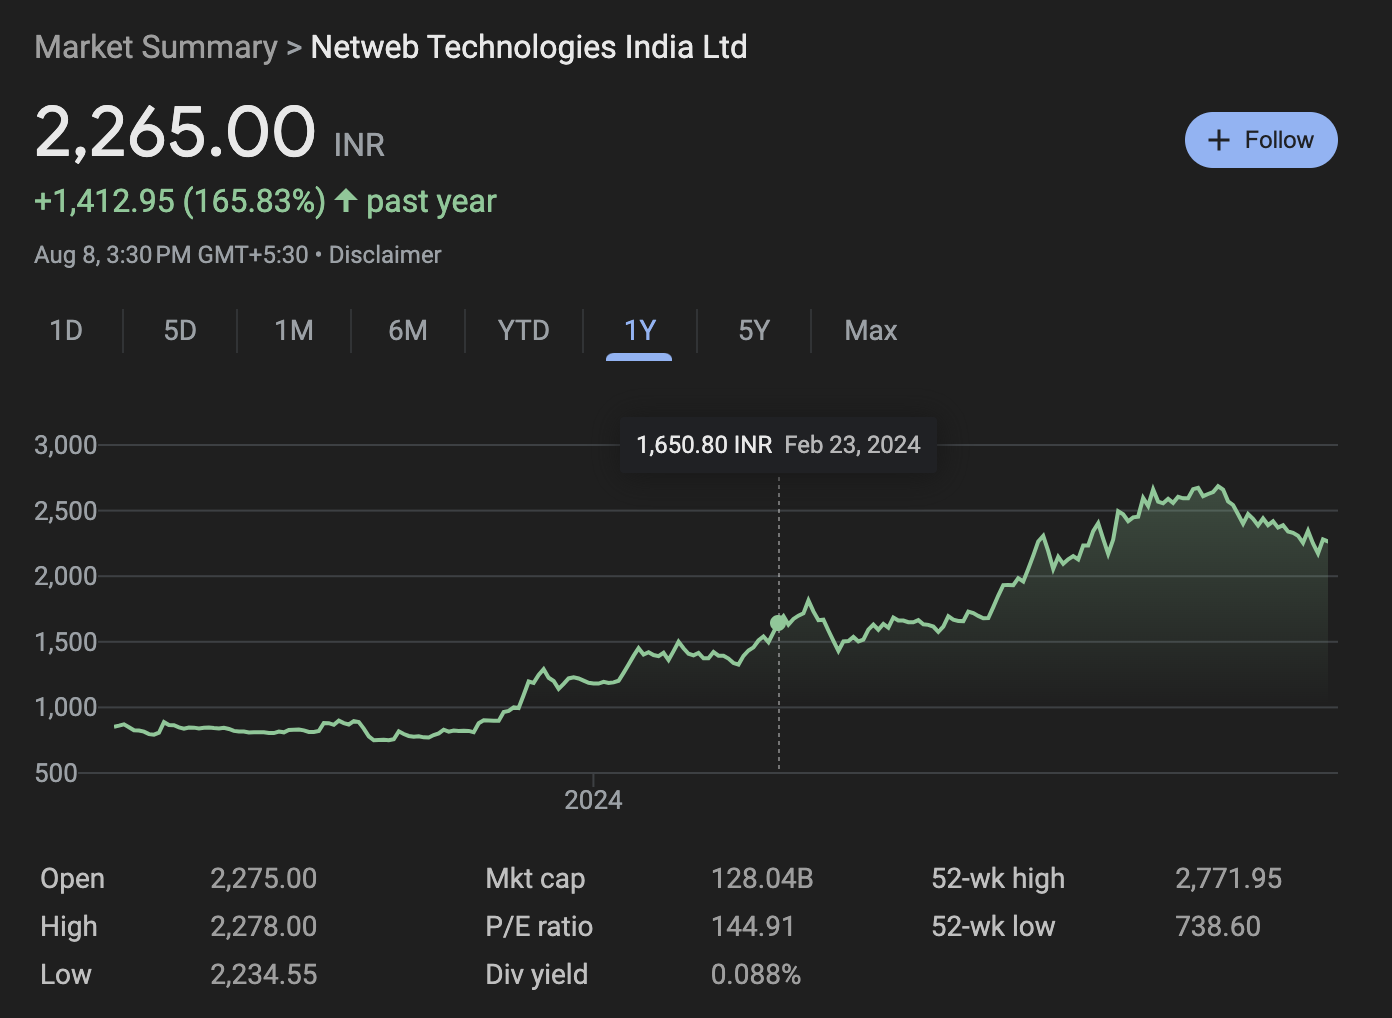Click the Follow button
Viewport: 1392px width, 1018px height.
(x=1261, y=140)
